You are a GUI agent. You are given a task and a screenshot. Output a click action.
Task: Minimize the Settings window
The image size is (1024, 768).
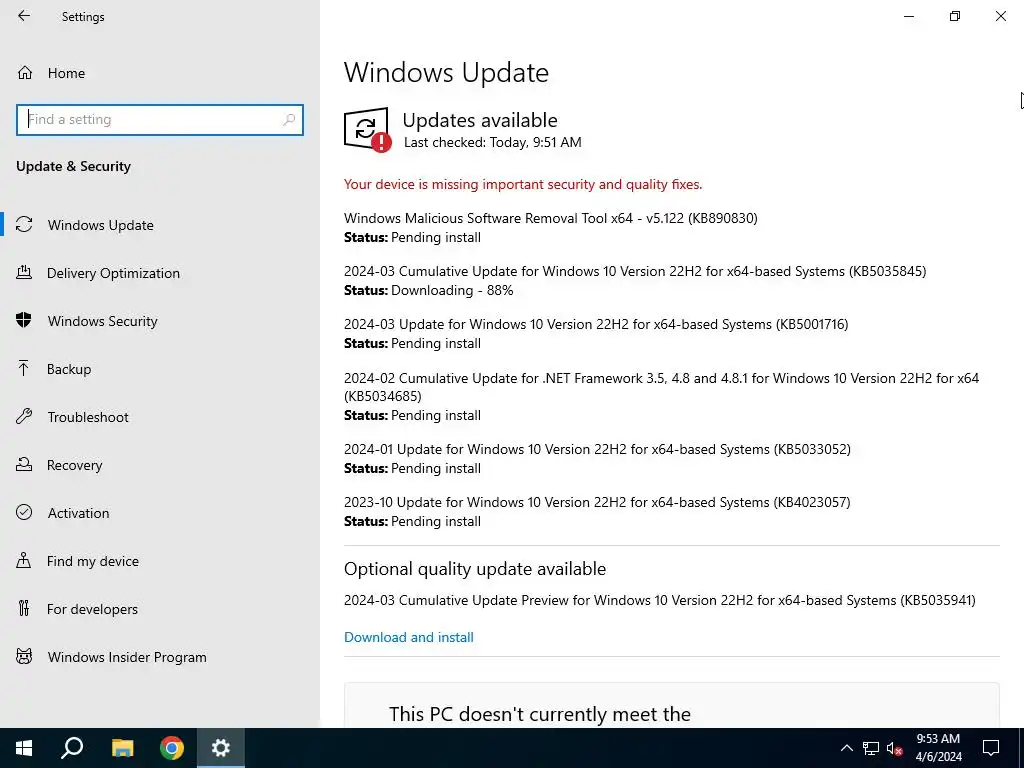pos(908,16)
